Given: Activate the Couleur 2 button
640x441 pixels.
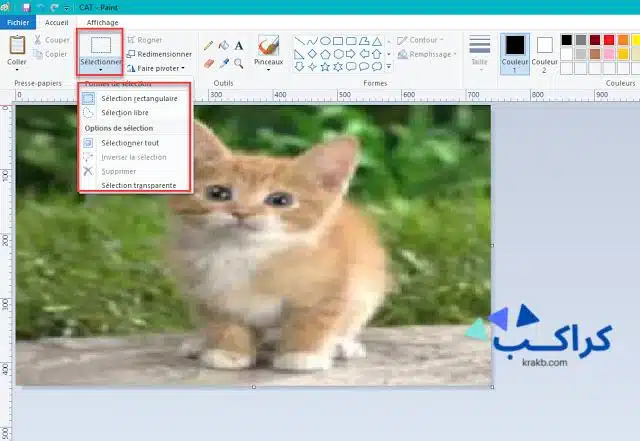Looking at the screenshot, I should (x=544, y=54).
